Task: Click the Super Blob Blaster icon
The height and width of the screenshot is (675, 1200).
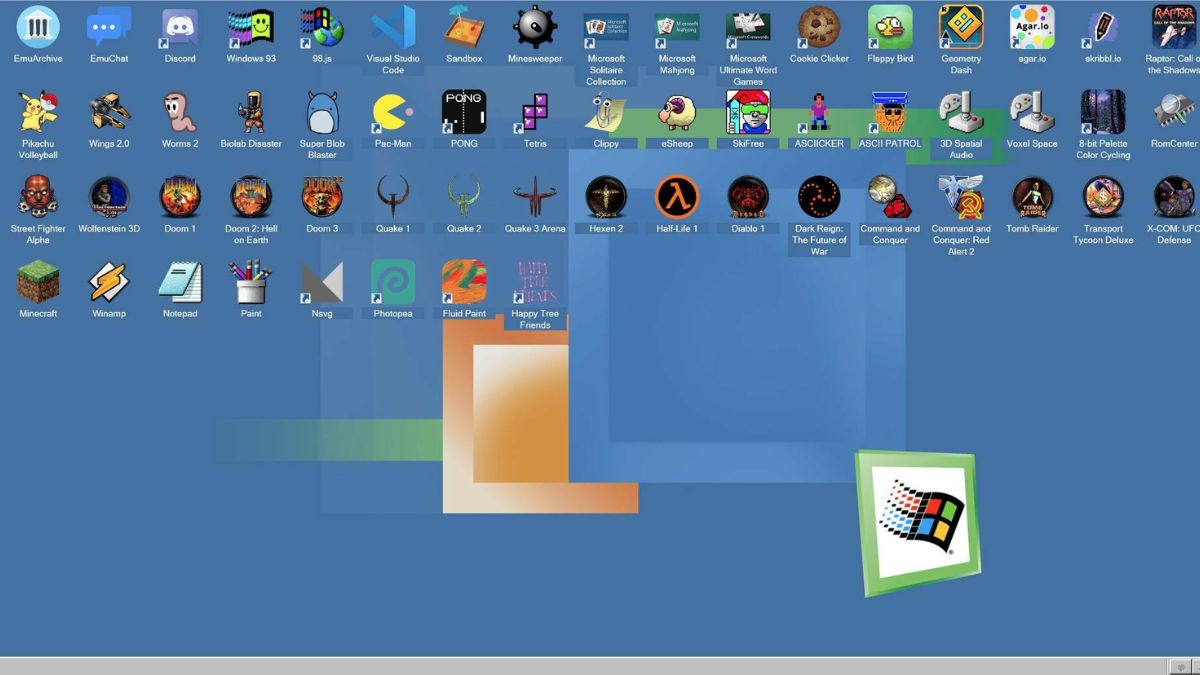Action: coord(322,112)
